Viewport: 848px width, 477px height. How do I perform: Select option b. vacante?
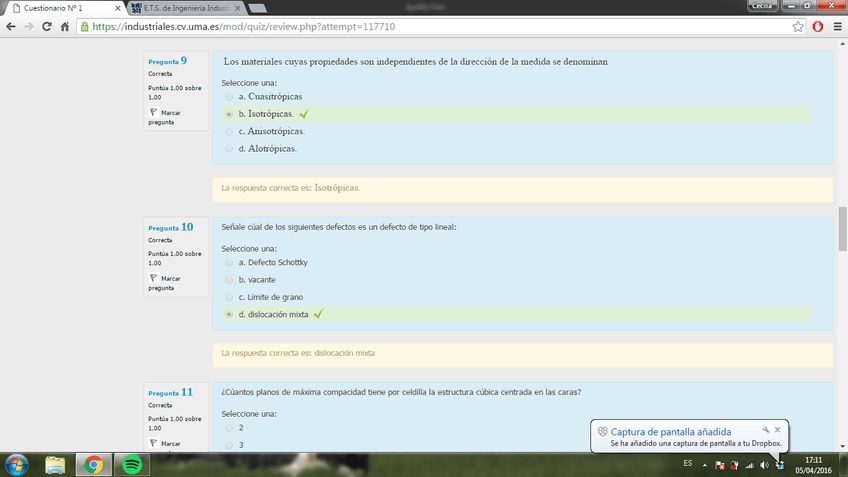pos(229,280)
